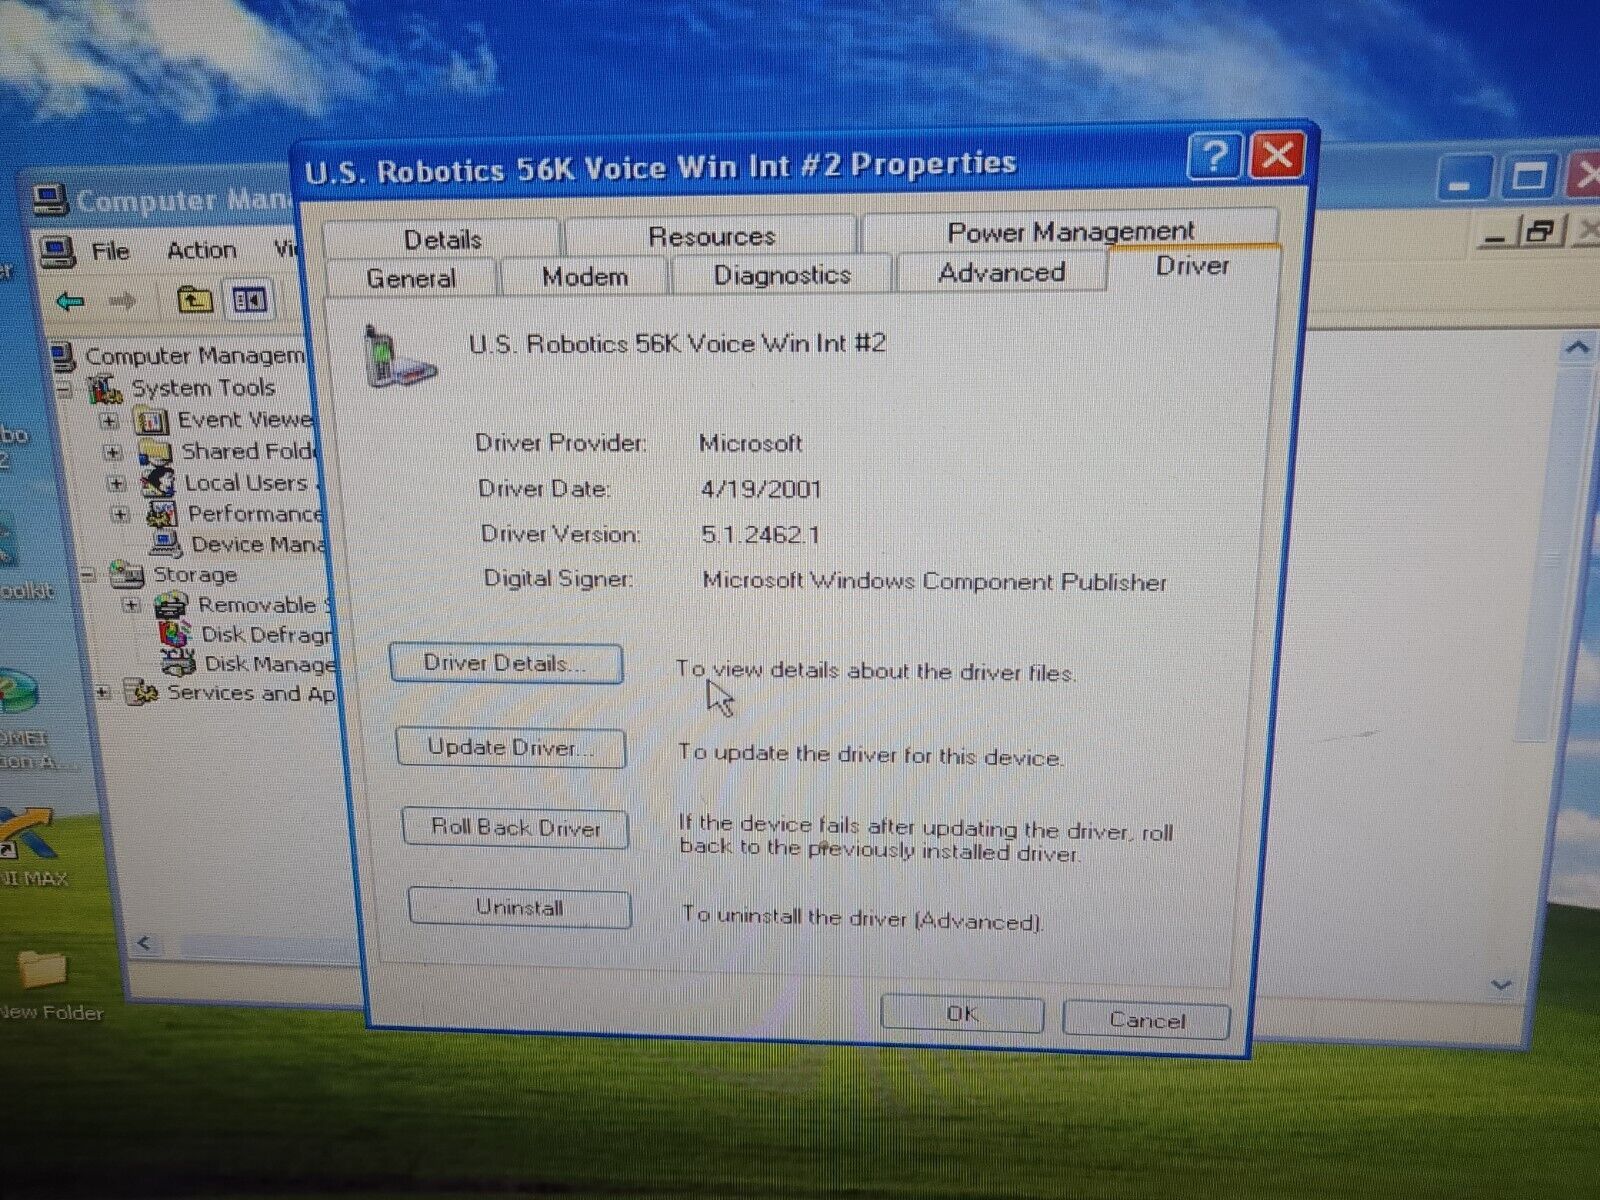Select the Driver tab
Viewport: 1600px width, 1200px height.
[1192, 266]
